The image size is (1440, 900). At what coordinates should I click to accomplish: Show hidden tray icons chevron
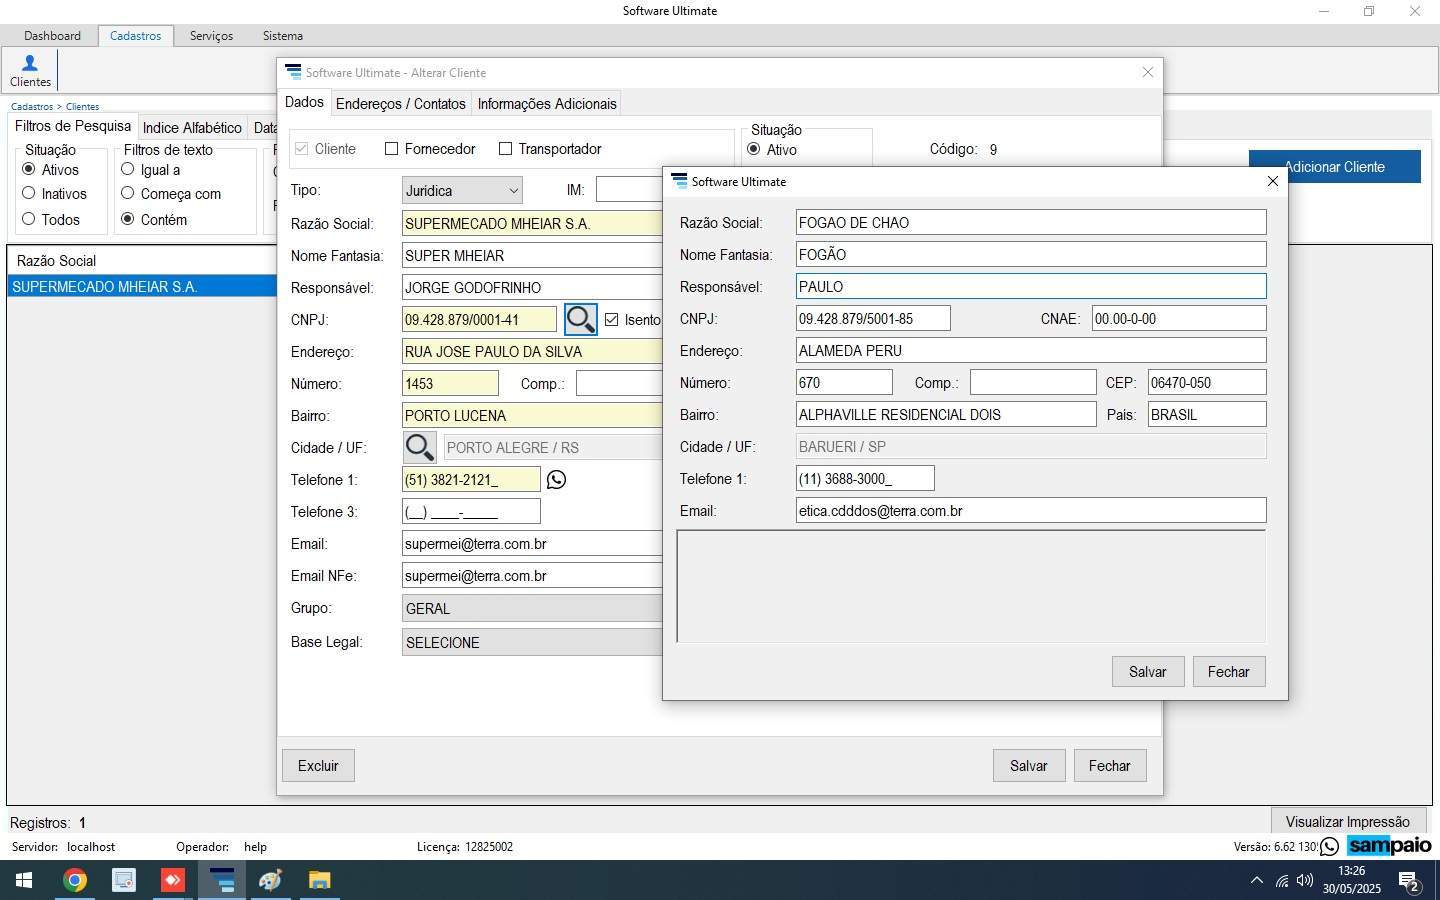1256,881
